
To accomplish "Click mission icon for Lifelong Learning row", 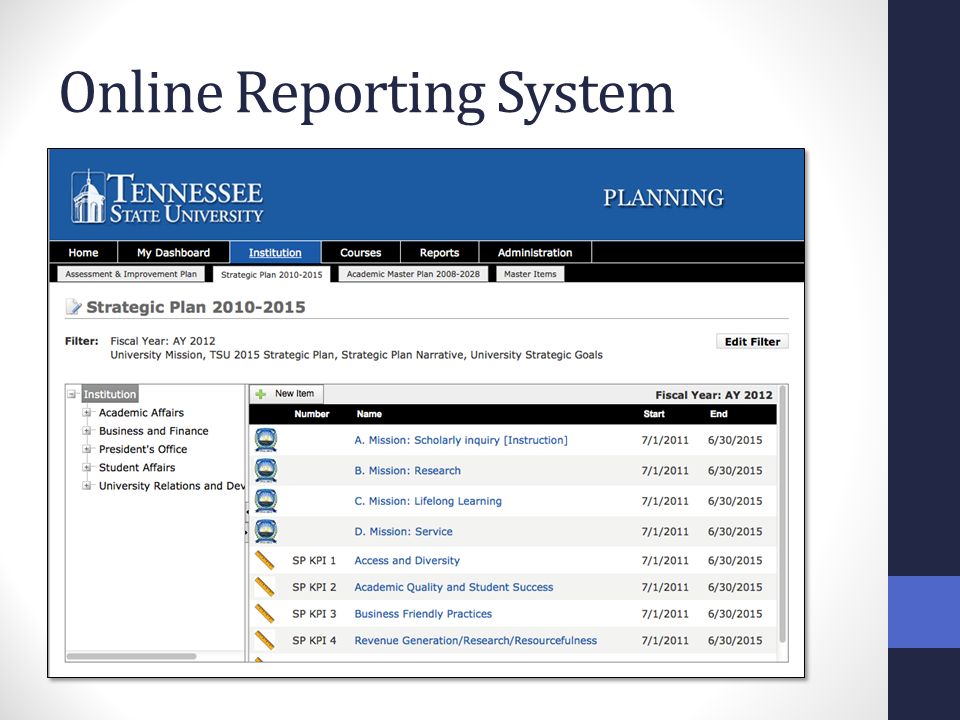I will pyautogui.click(x=266, y=501).
